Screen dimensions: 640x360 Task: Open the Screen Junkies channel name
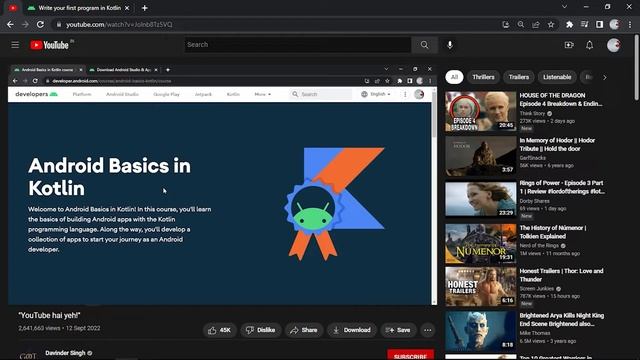537,289
